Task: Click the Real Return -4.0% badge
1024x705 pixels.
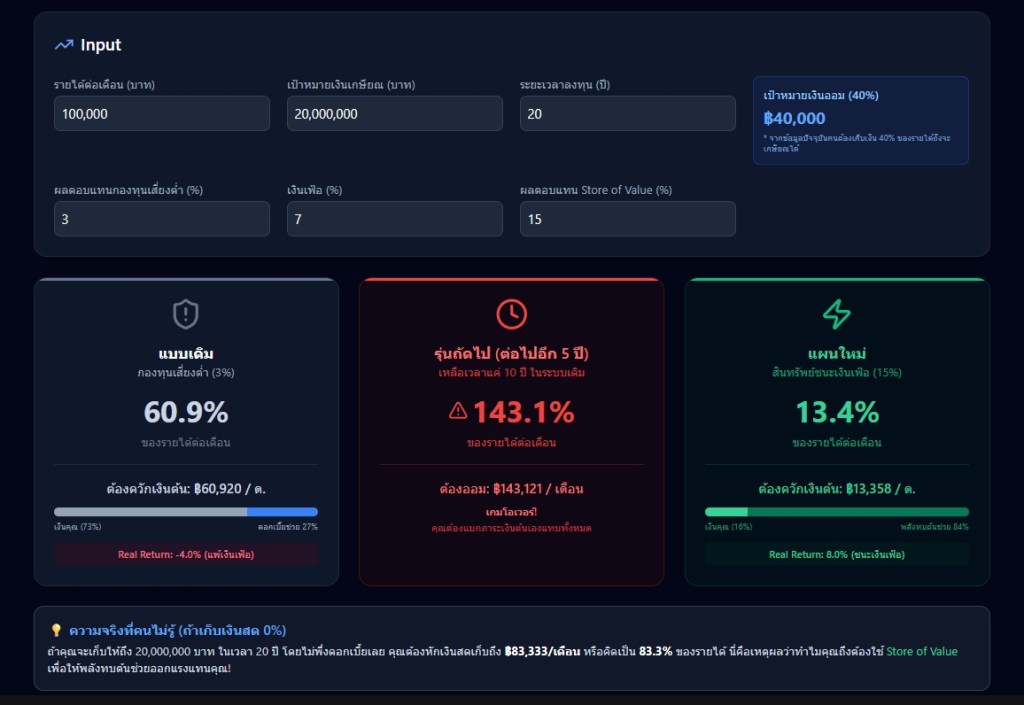Action: point(186,554)
